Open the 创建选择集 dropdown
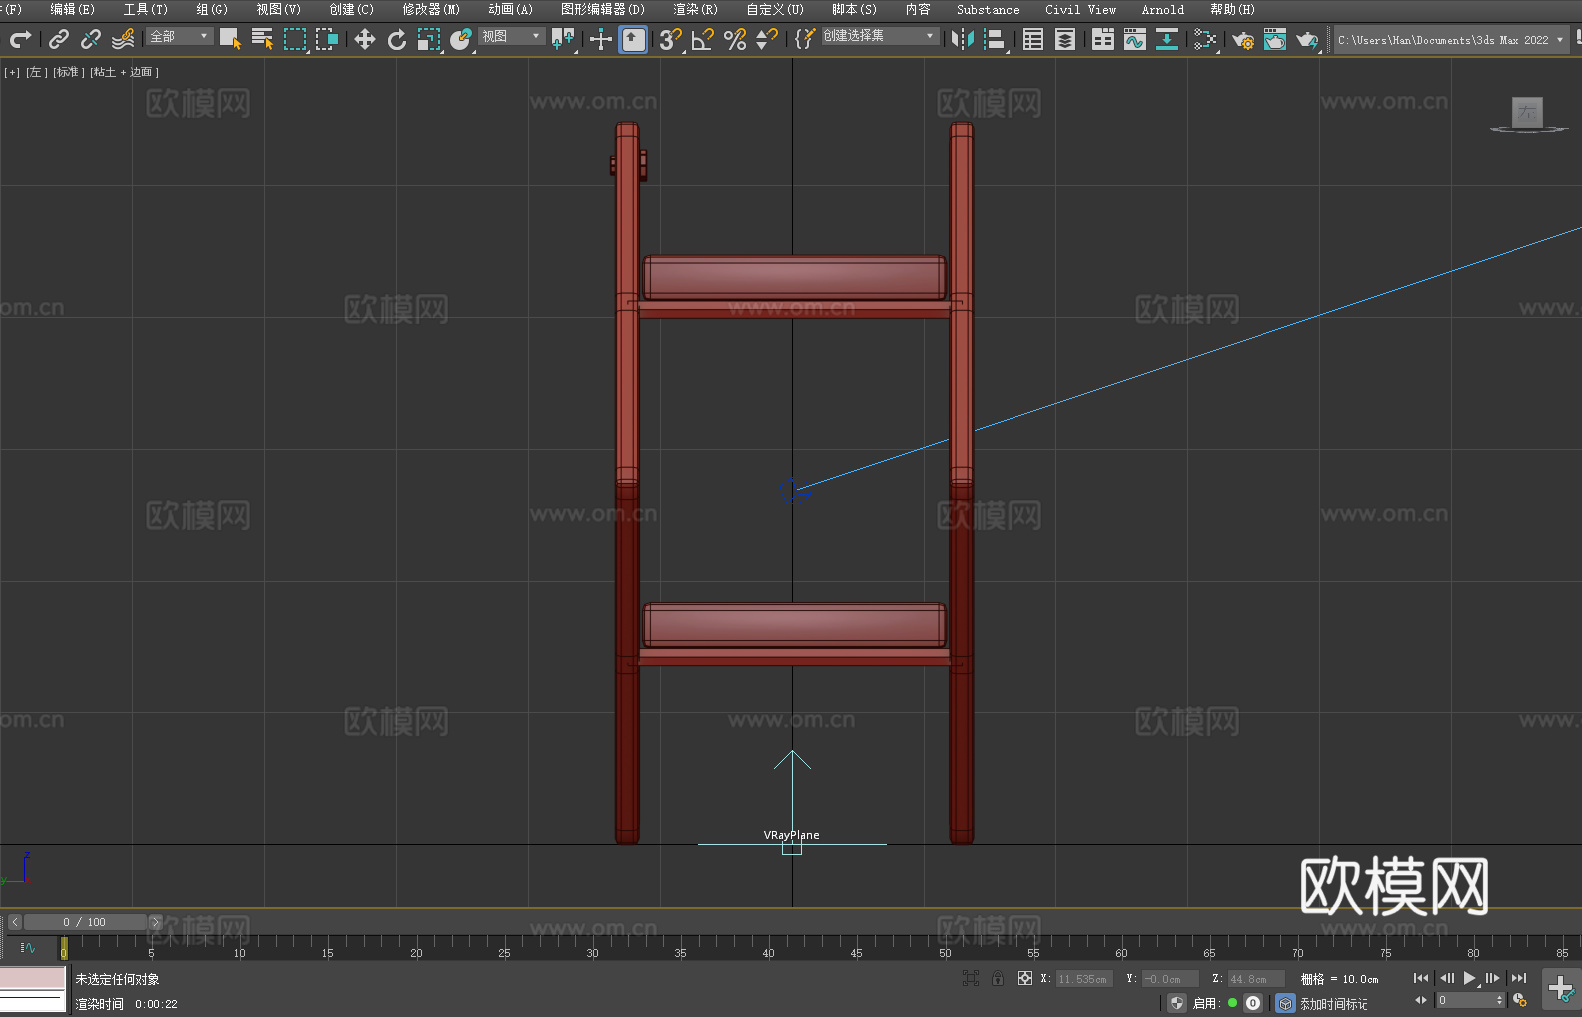 (880, 36)
